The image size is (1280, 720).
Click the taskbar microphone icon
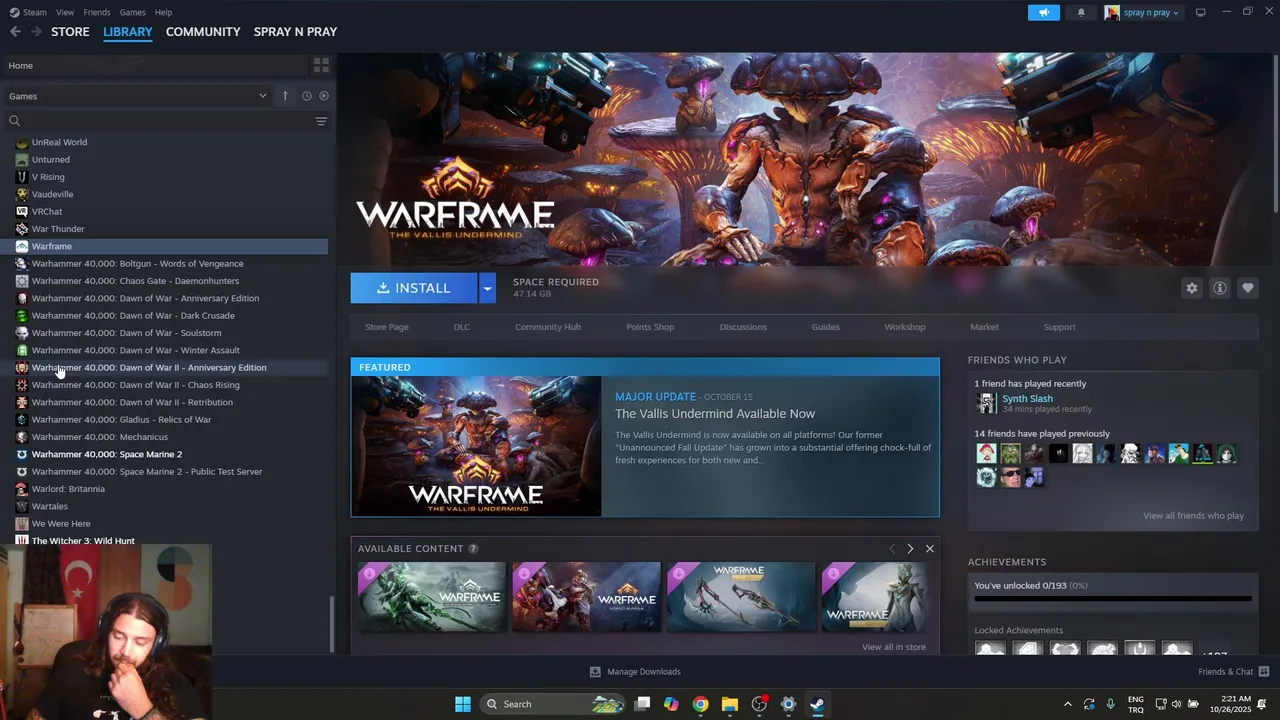(x=1110, y=704)
